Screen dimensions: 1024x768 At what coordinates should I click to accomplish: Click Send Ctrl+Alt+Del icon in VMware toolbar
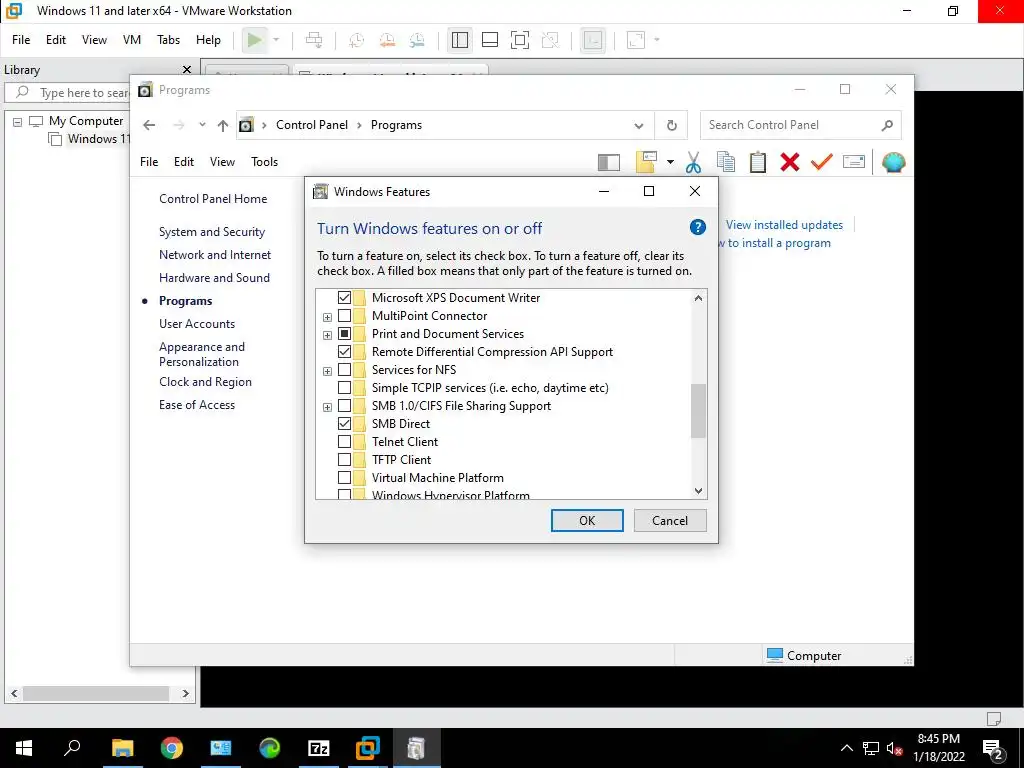pos(314,40)
